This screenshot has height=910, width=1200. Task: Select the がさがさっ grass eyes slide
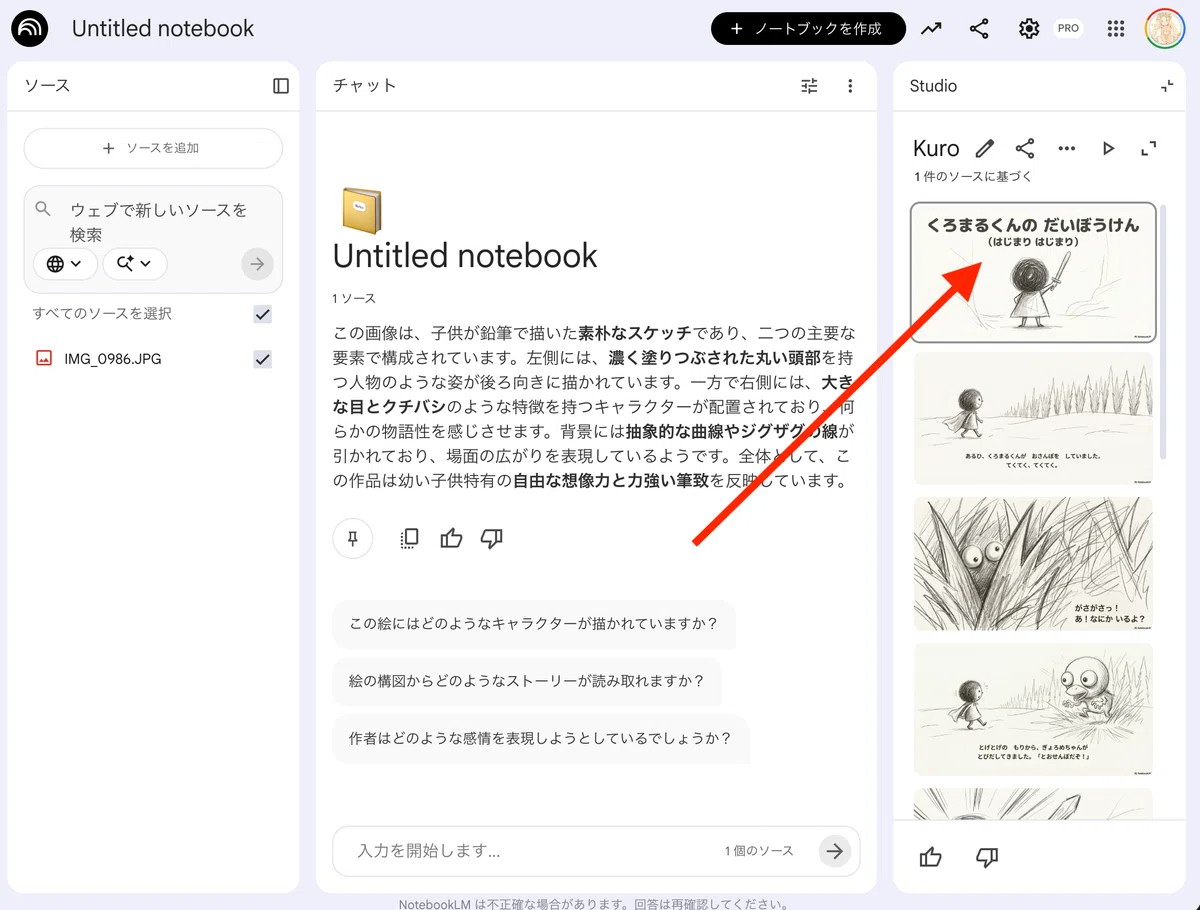click(x=1033, y=564)
